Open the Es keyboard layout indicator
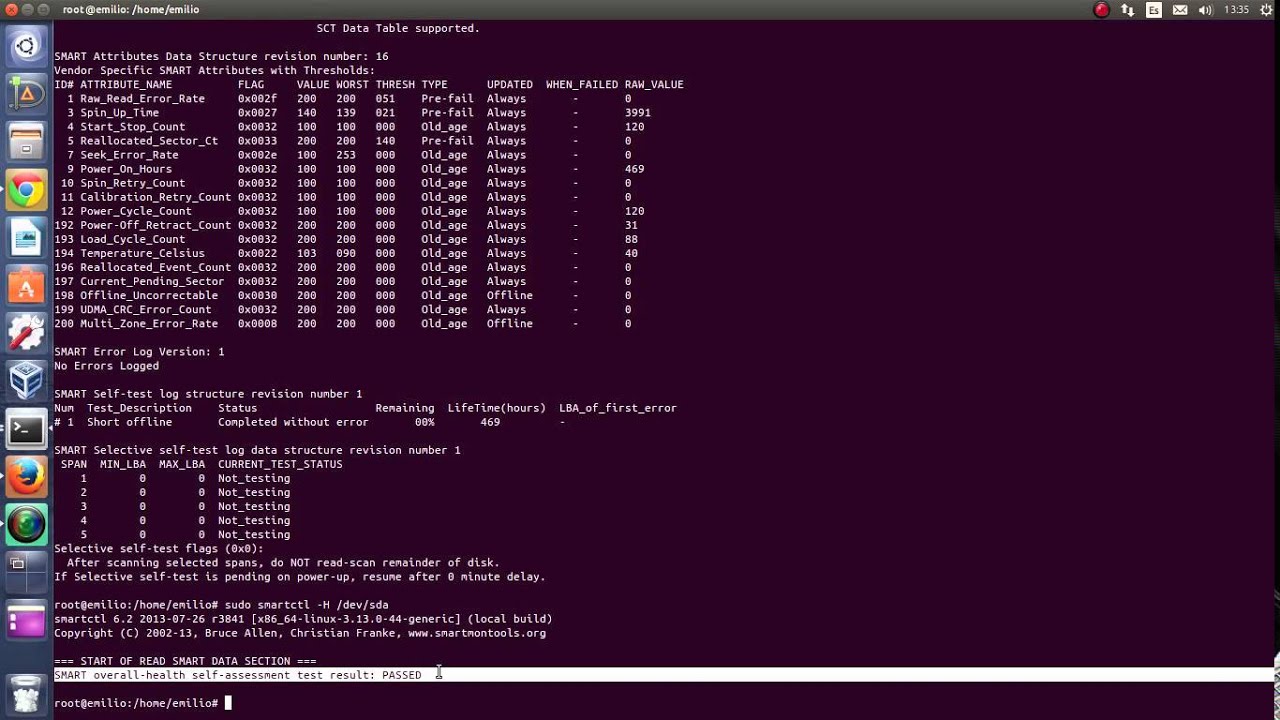The image size is (1280, 720). tap(1154, 10)
